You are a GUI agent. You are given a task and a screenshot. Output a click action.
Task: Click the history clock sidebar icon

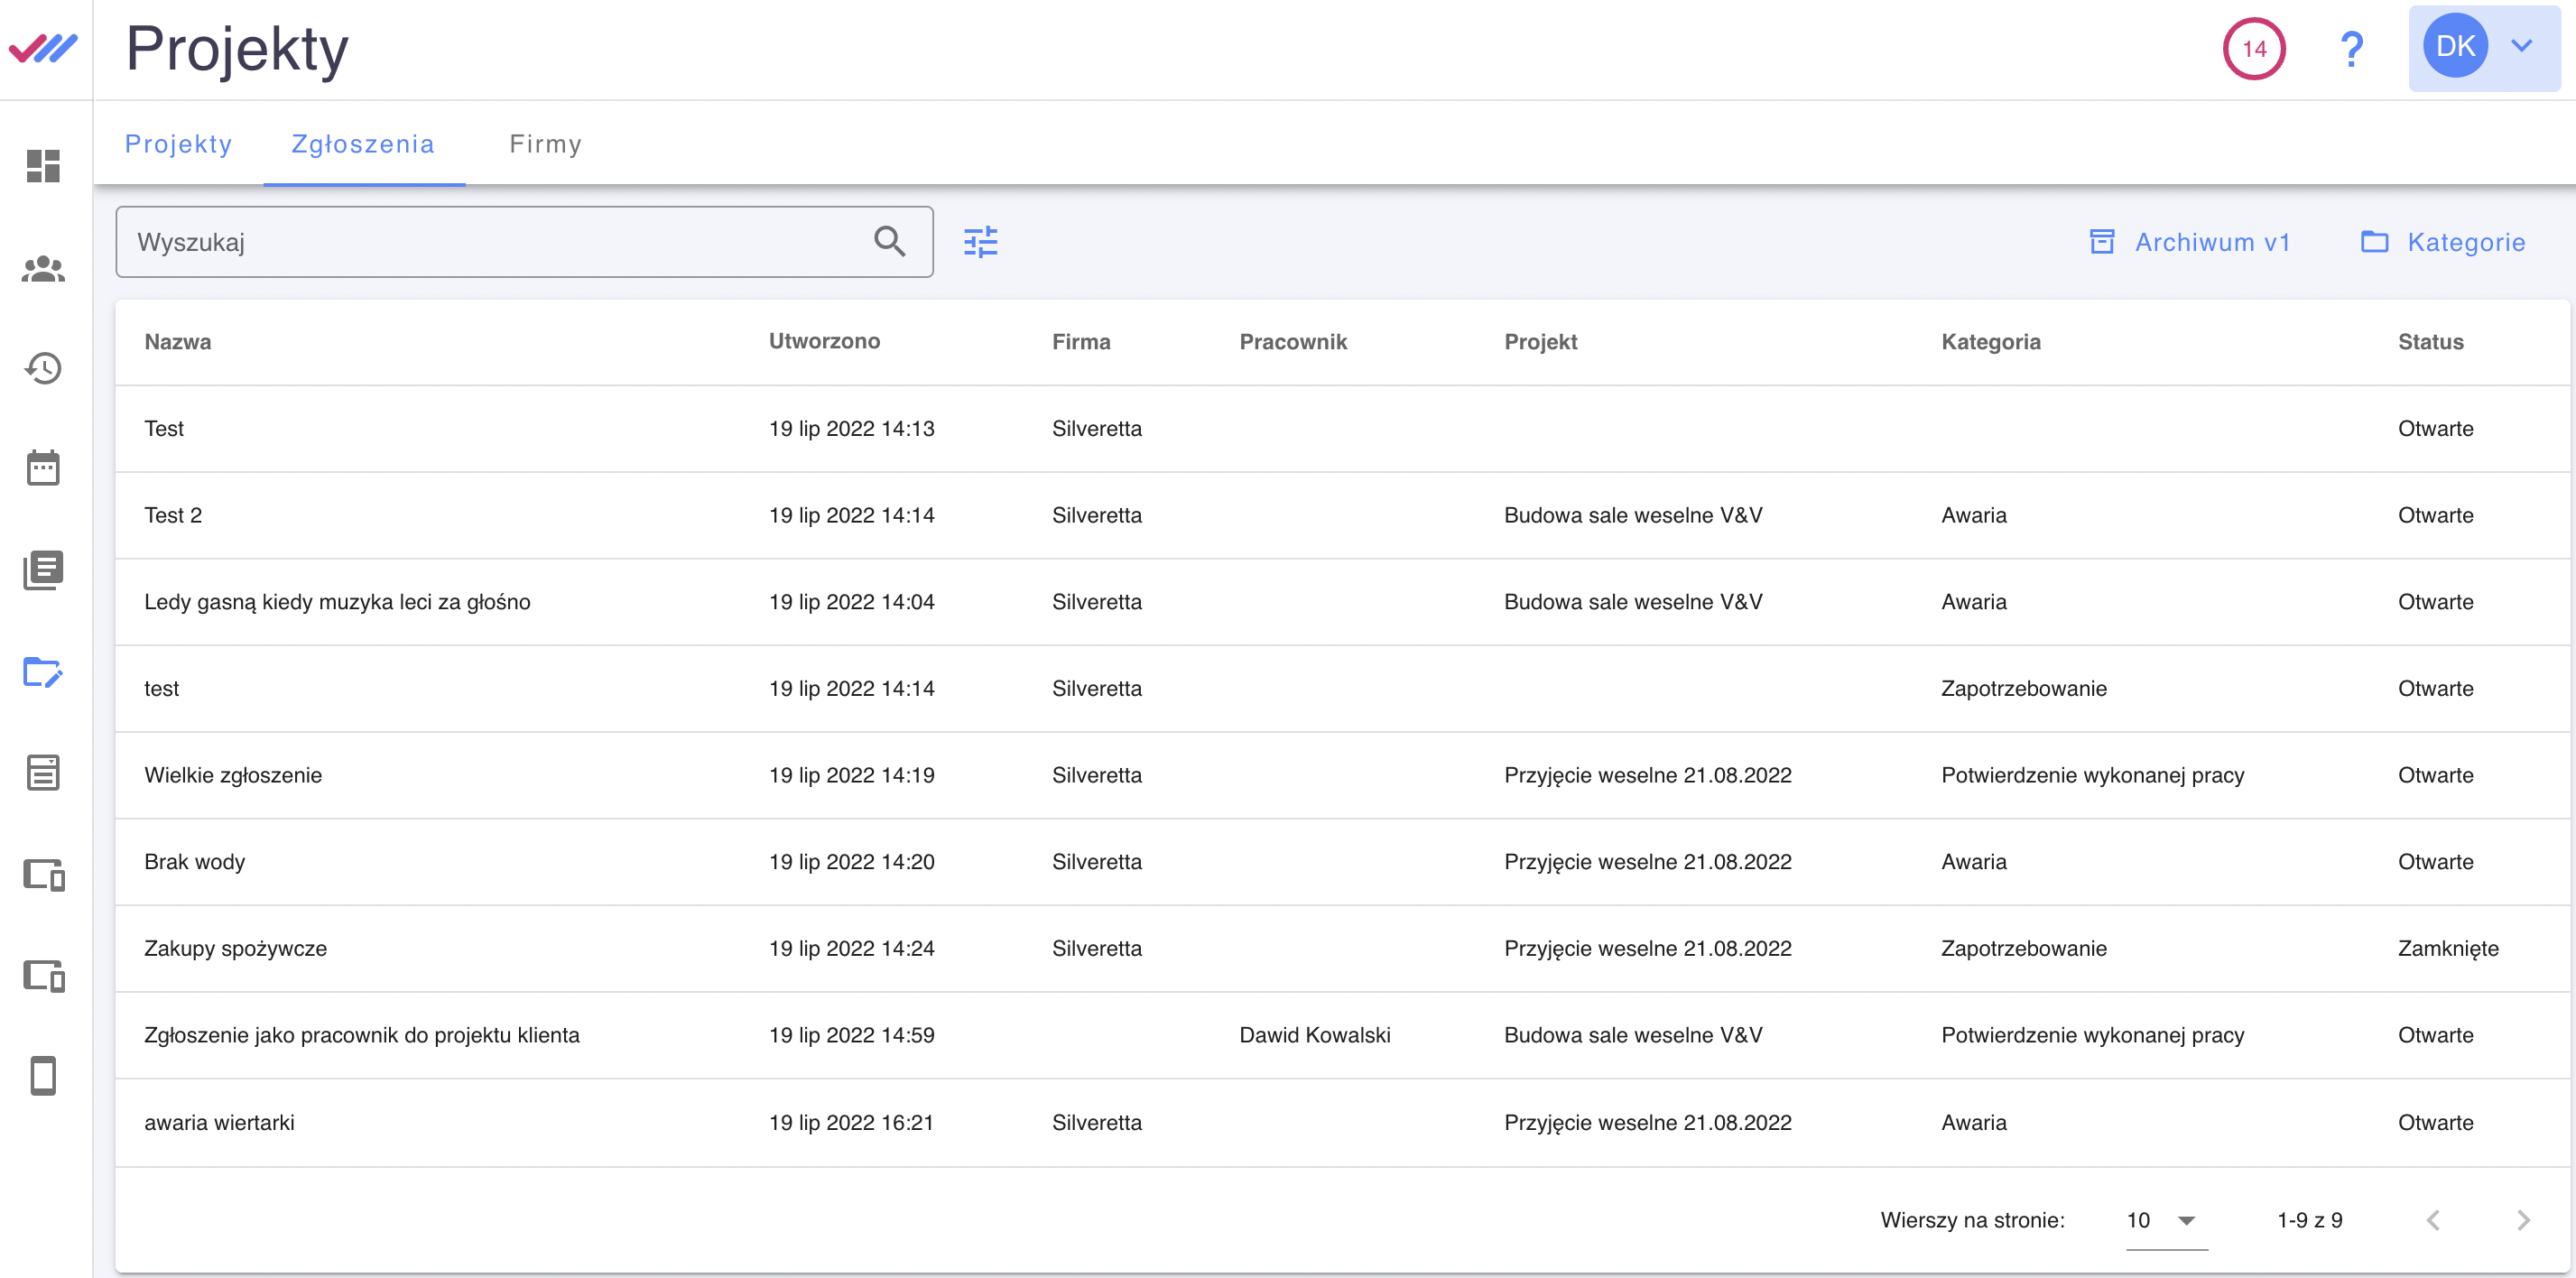(x=43, y=368)
